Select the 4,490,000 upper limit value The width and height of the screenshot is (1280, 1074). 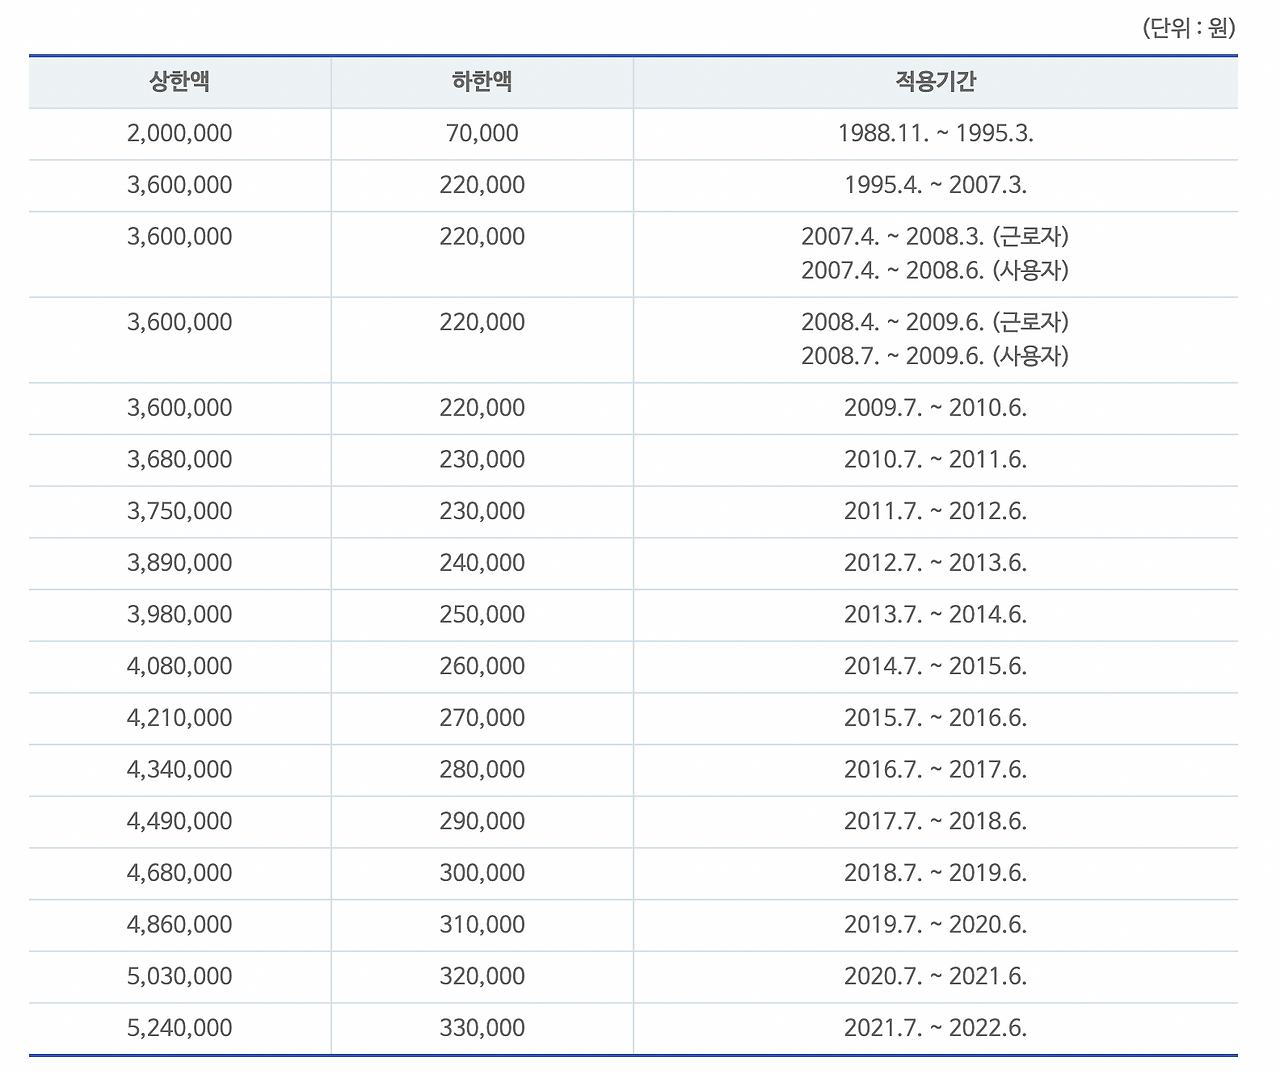click(179, 822)
